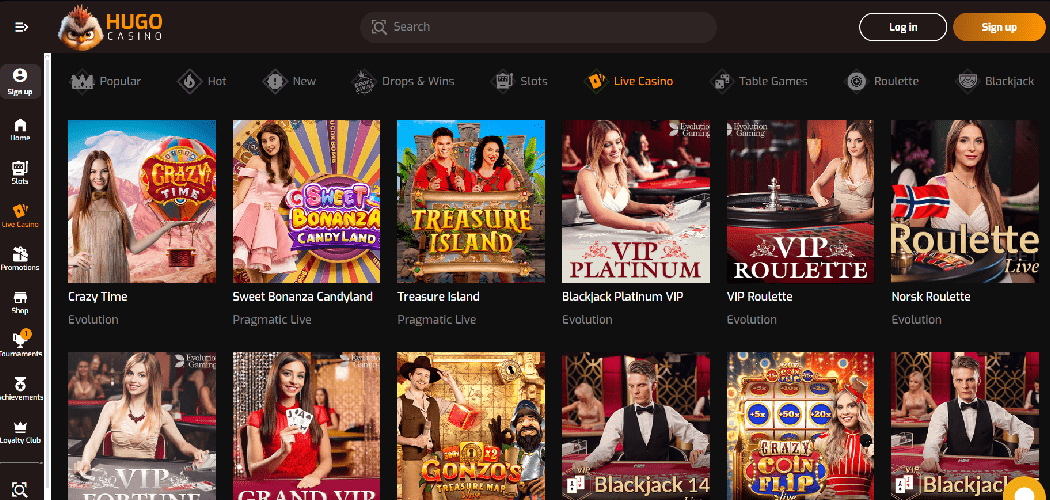The height and width of the screenshot is (500, 1050).
Task: Launch the Treasure Island game tile
Action: (471, 201)
